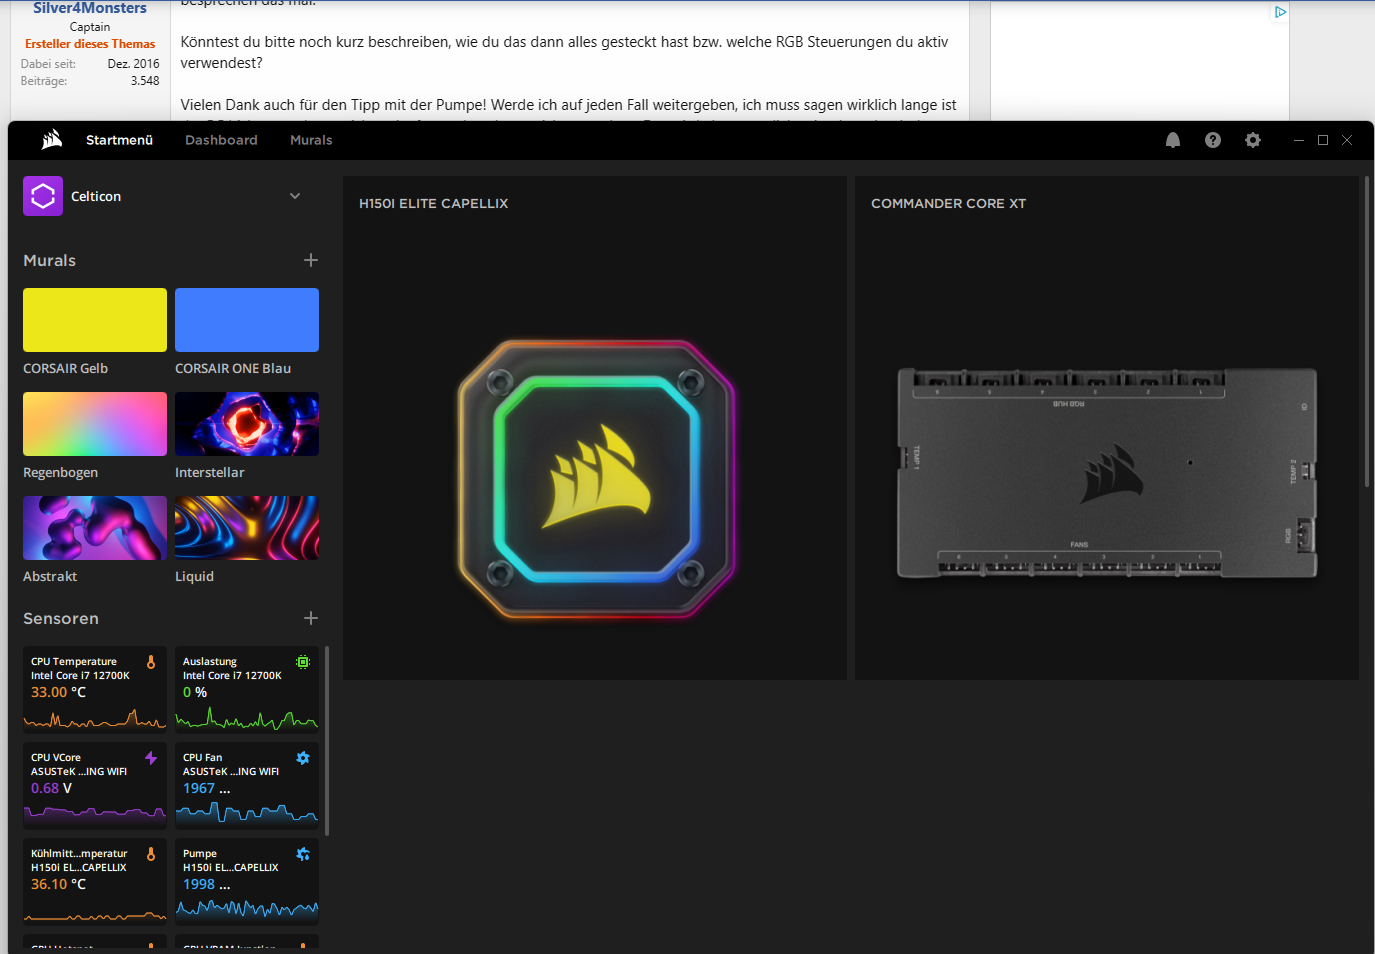This screenshot has width=1375, height=954.
Task: Switch to the Murals tab
Action: (x=311, y=140)
